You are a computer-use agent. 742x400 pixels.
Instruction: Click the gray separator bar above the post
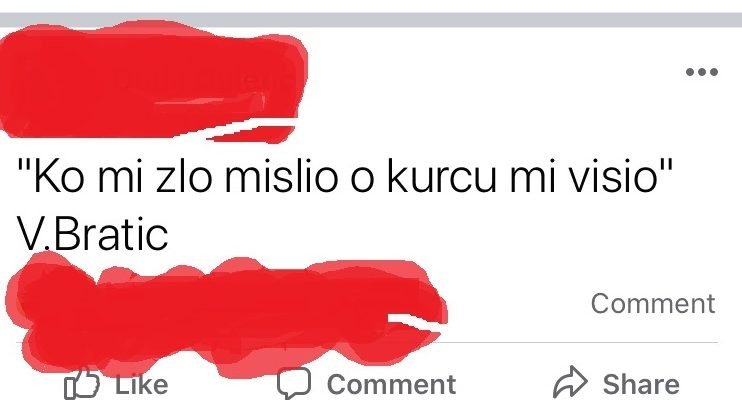[371, 20]
